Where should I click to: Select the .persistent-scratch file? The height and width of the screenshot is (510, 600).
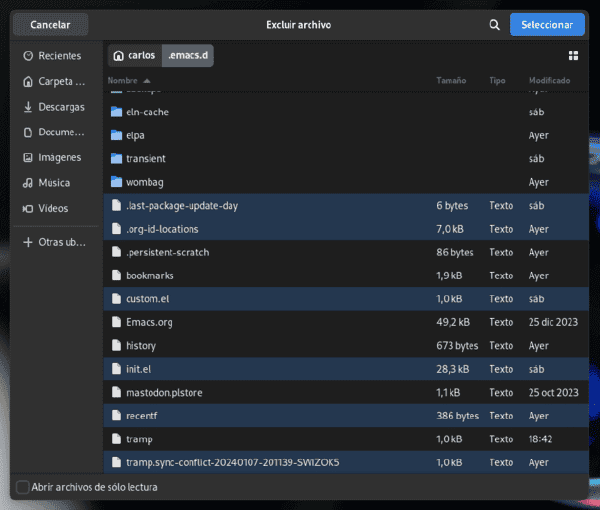pos(346,252)
